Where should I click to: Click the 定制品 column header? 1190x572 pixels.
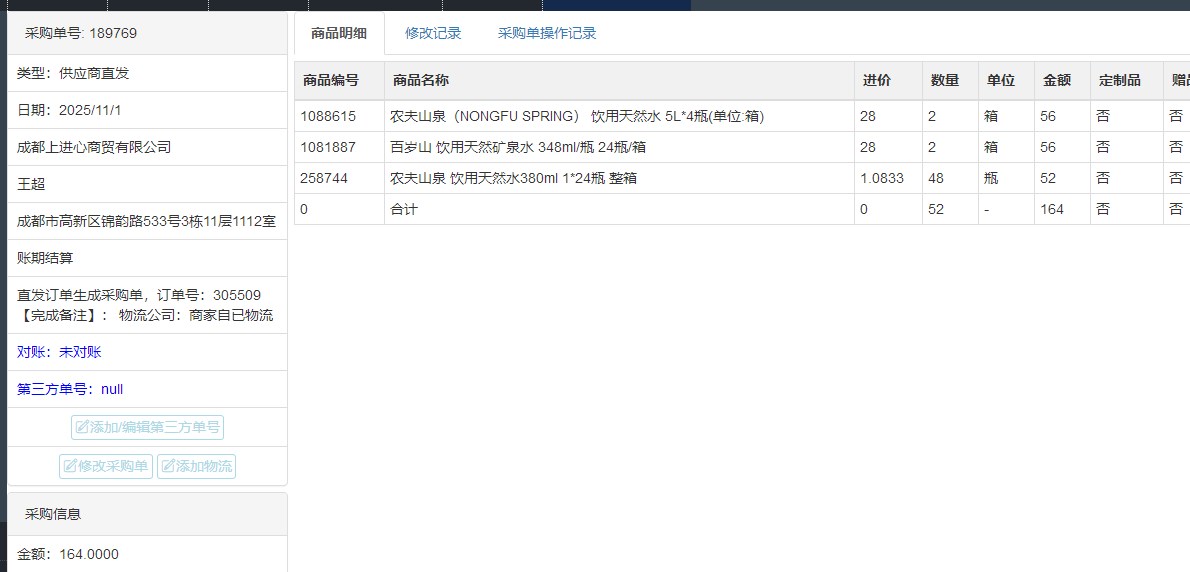click(1119, 80)
